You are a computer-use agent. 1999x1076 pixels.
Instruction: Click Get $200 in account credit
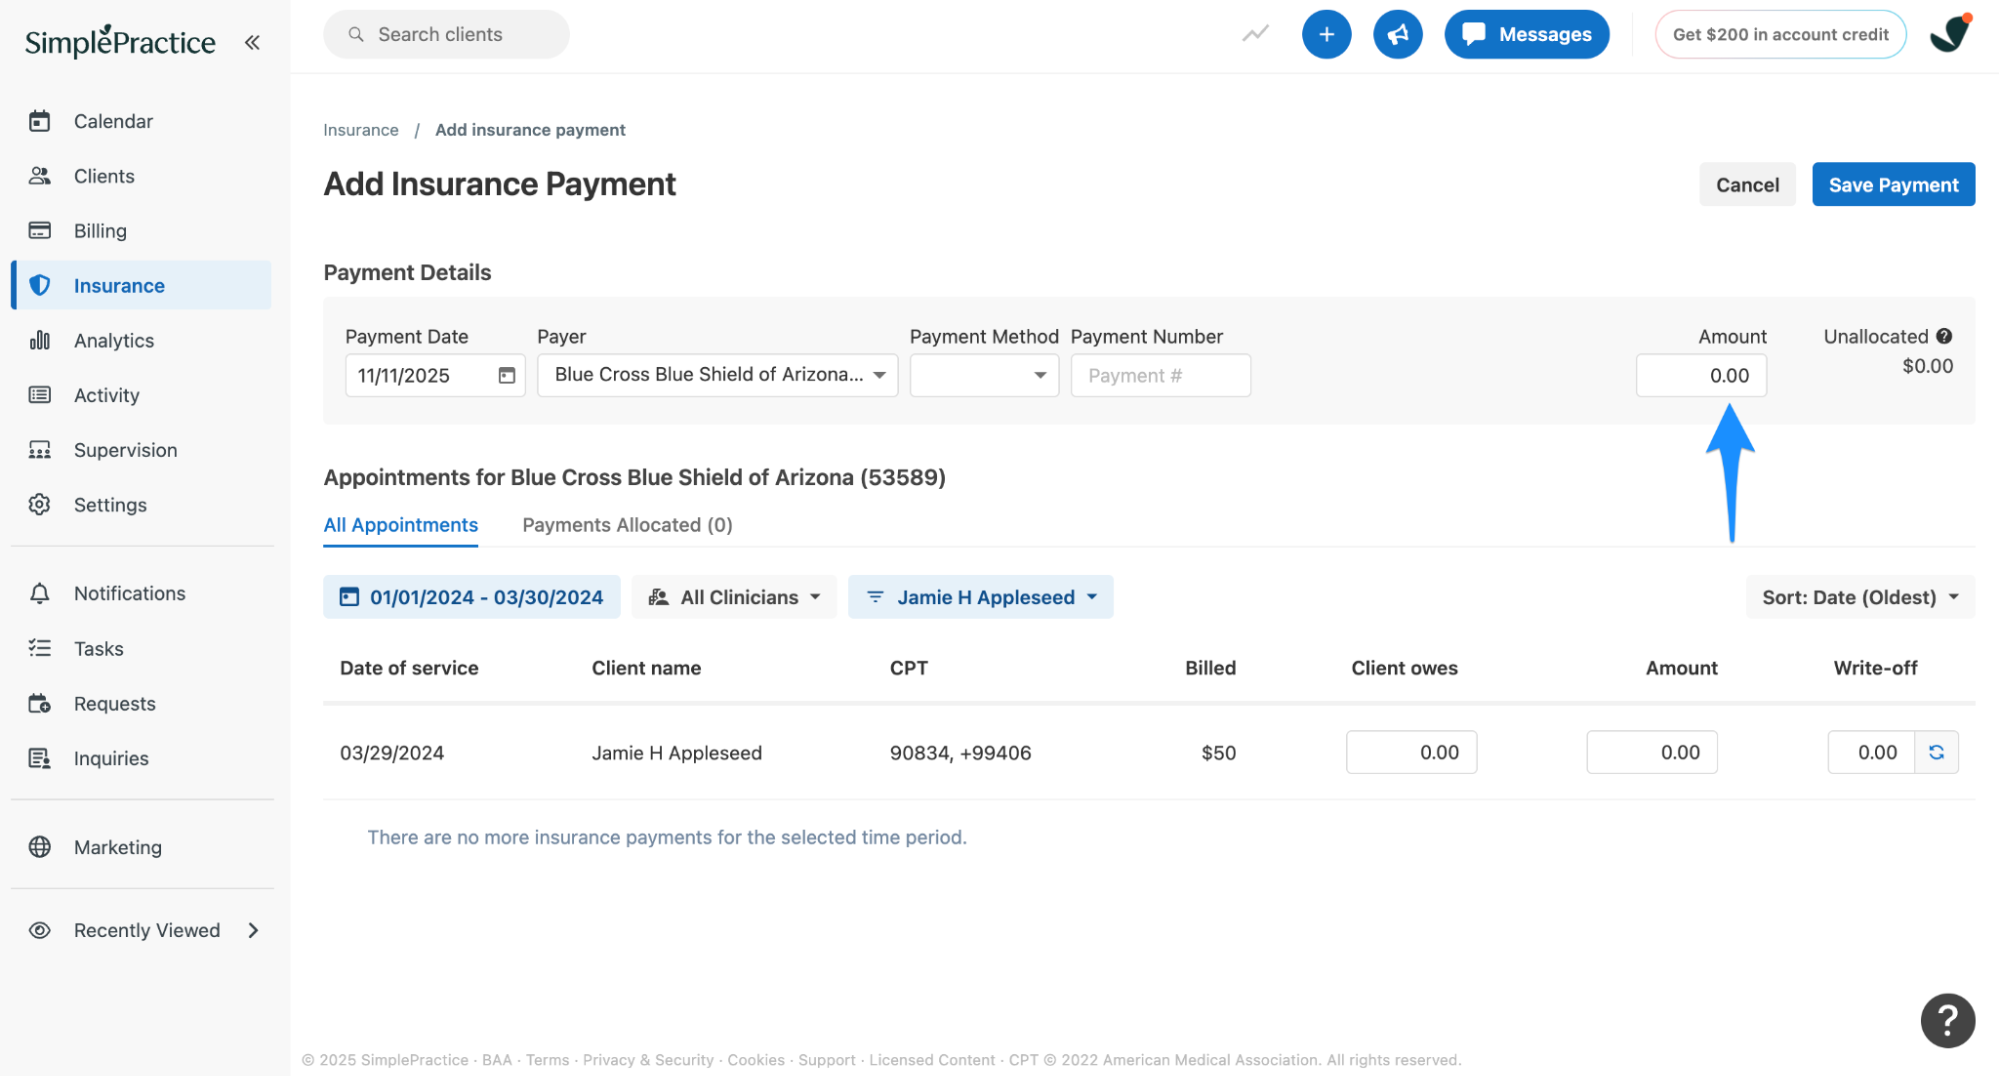click(1780, 34)
